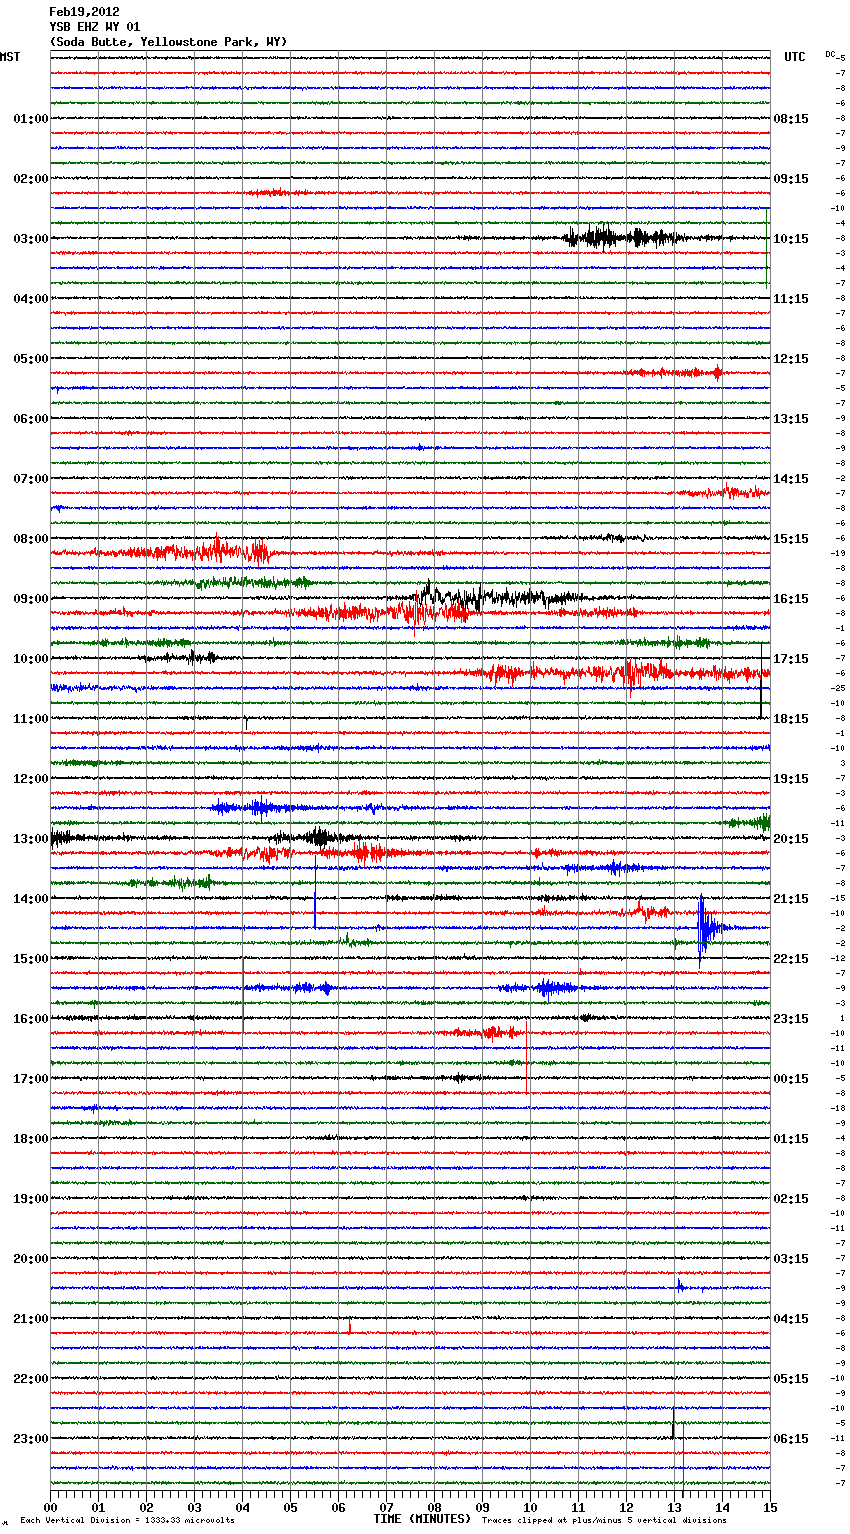The width and height of the screenshot is (850, 1534).
Task: Select the '15:00' MST hour label
Action: pyautogui.click(x=31, y=959)
